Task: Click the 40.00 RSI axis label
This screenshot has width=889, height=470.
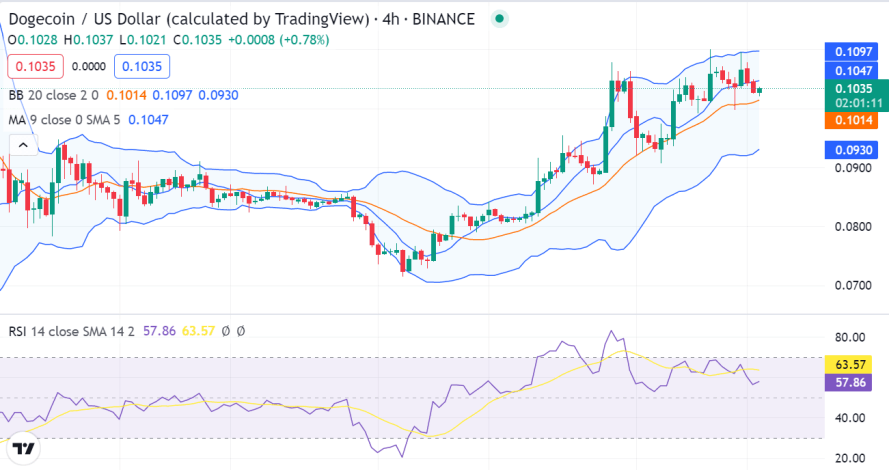Action: point(850,418)
